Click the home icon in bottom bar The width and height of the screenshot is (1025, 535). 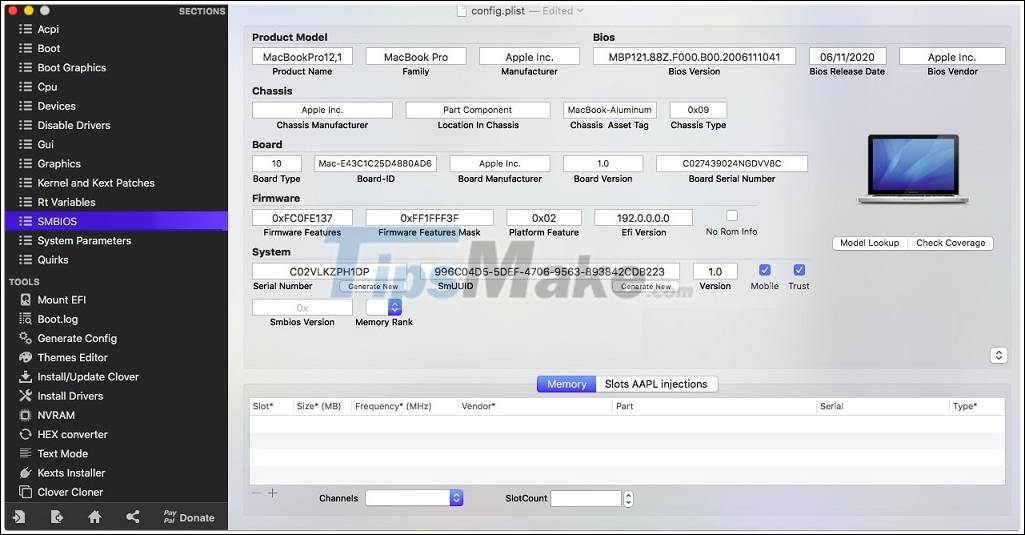tap(95, 517)
